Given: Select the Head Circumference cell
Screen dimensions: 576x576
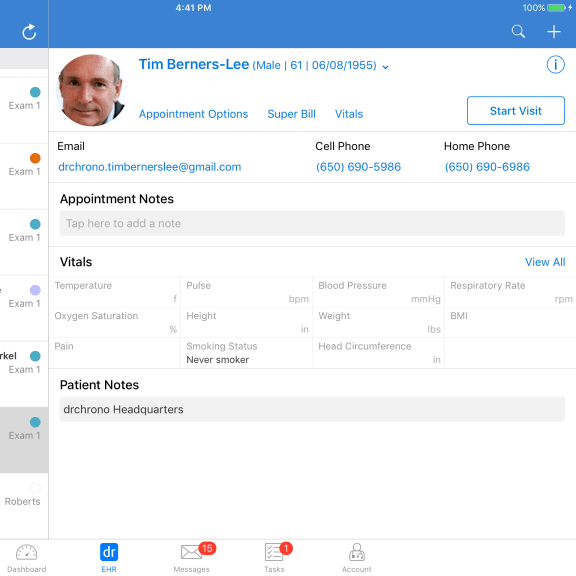Looking at the screenshot, I should click(x=378, y=353).
